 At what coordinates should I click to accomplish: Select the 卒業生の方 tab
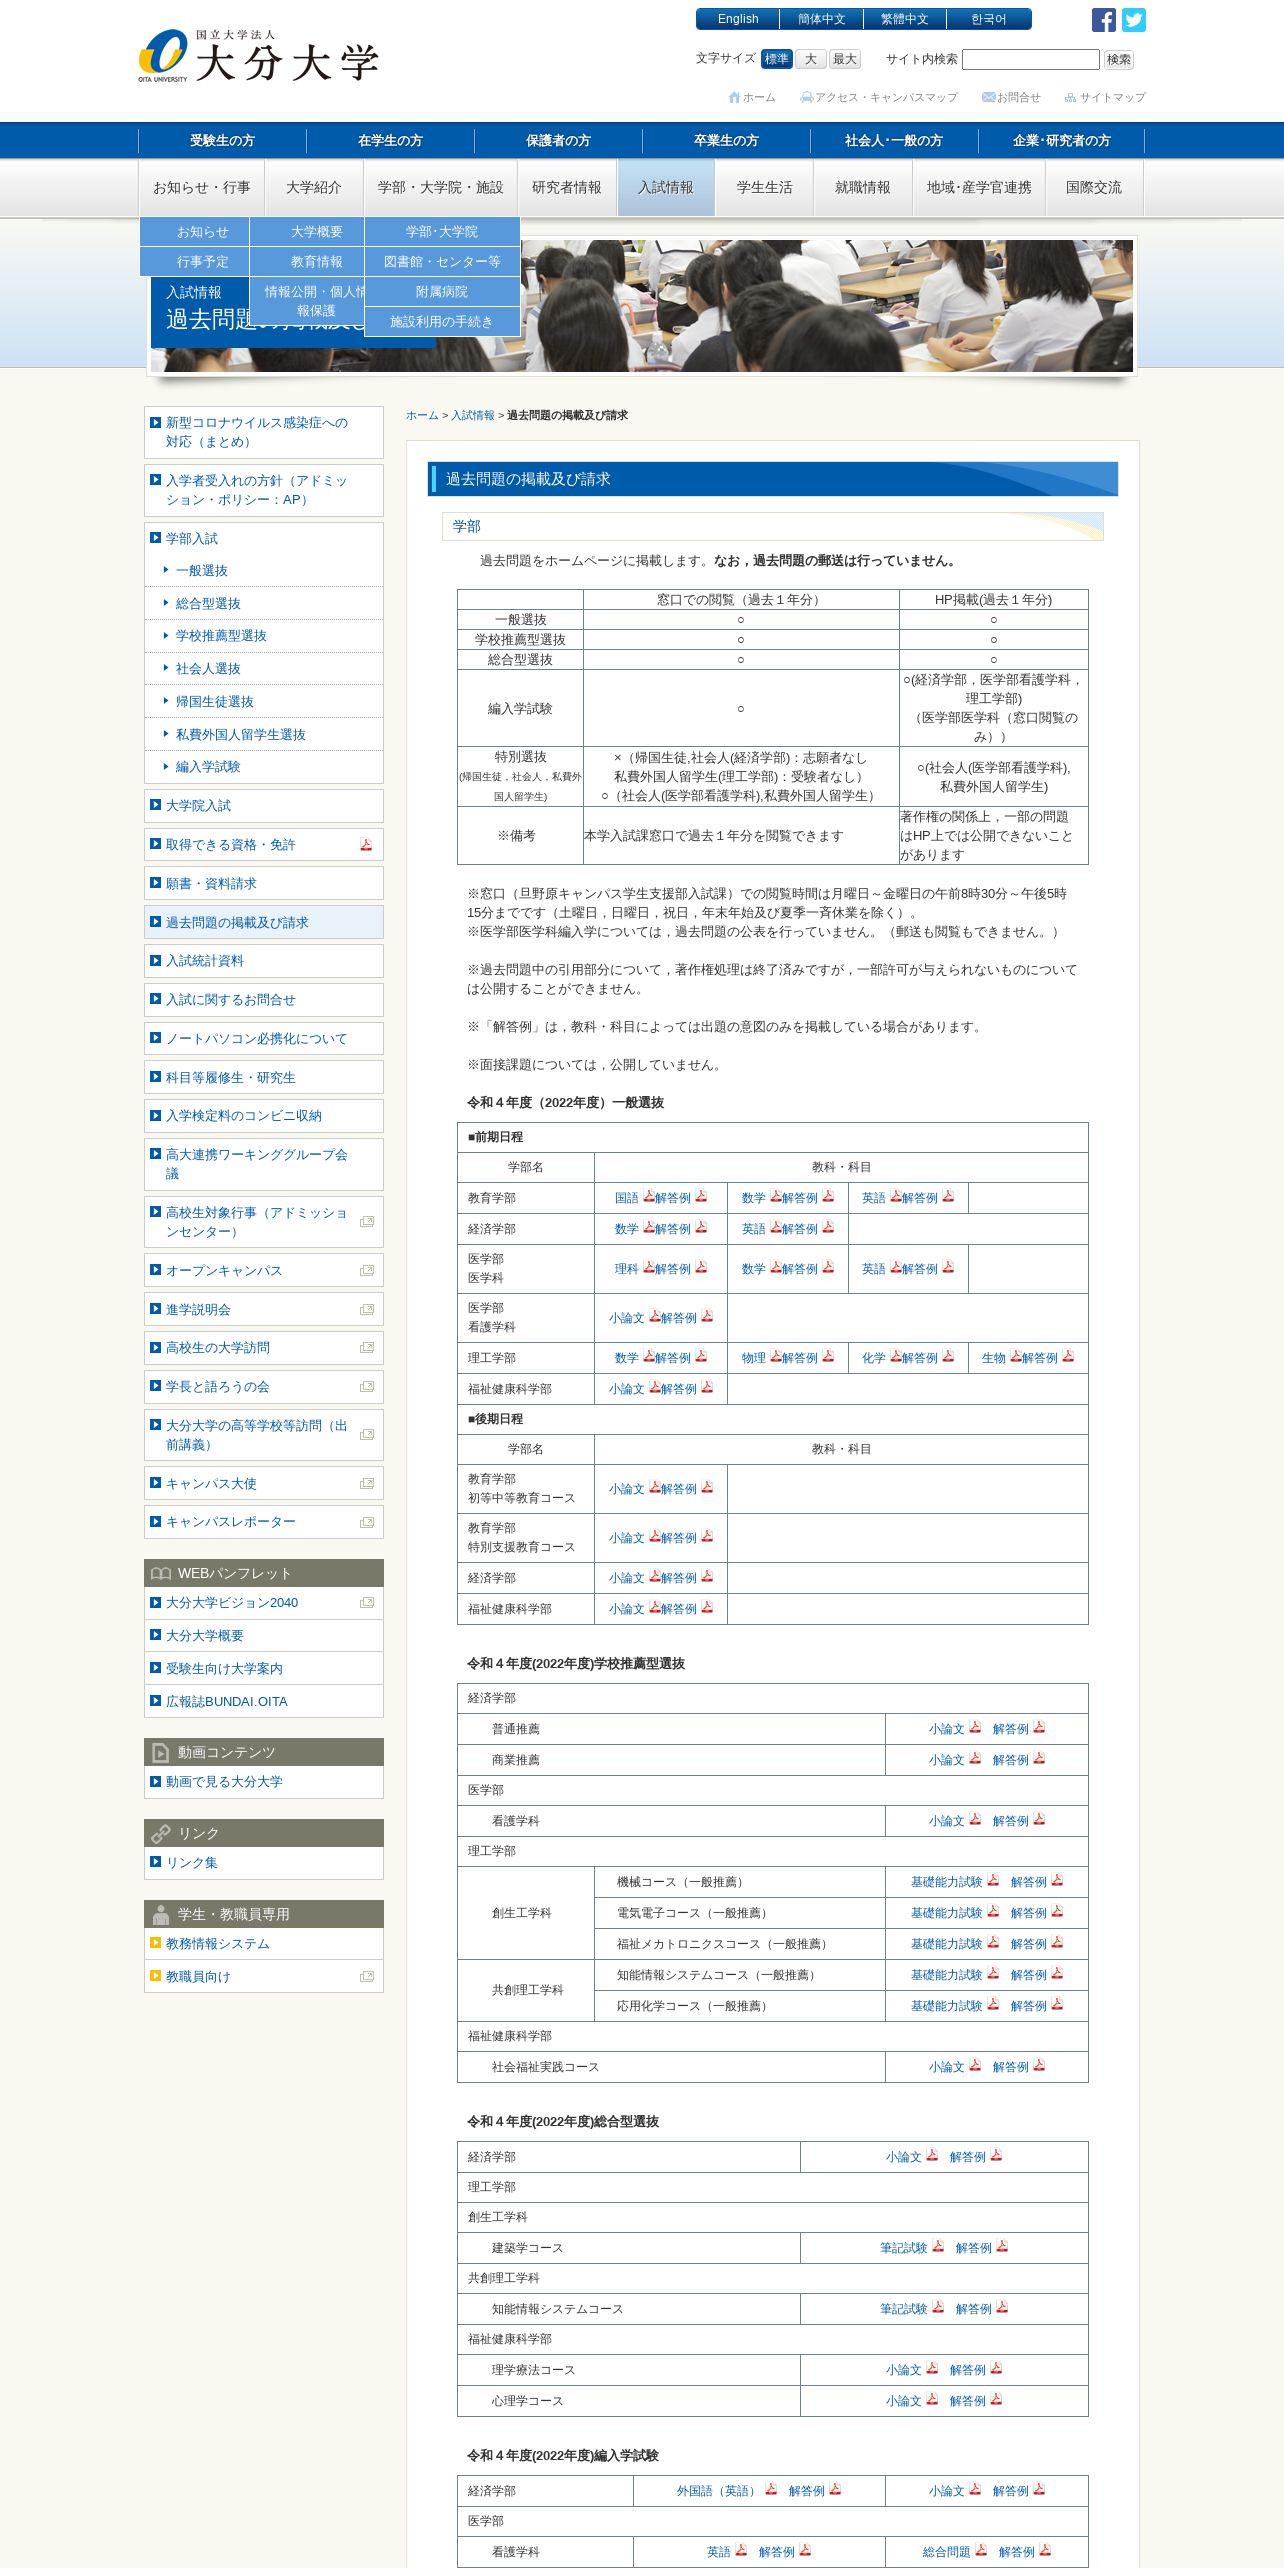pos(726,141)
